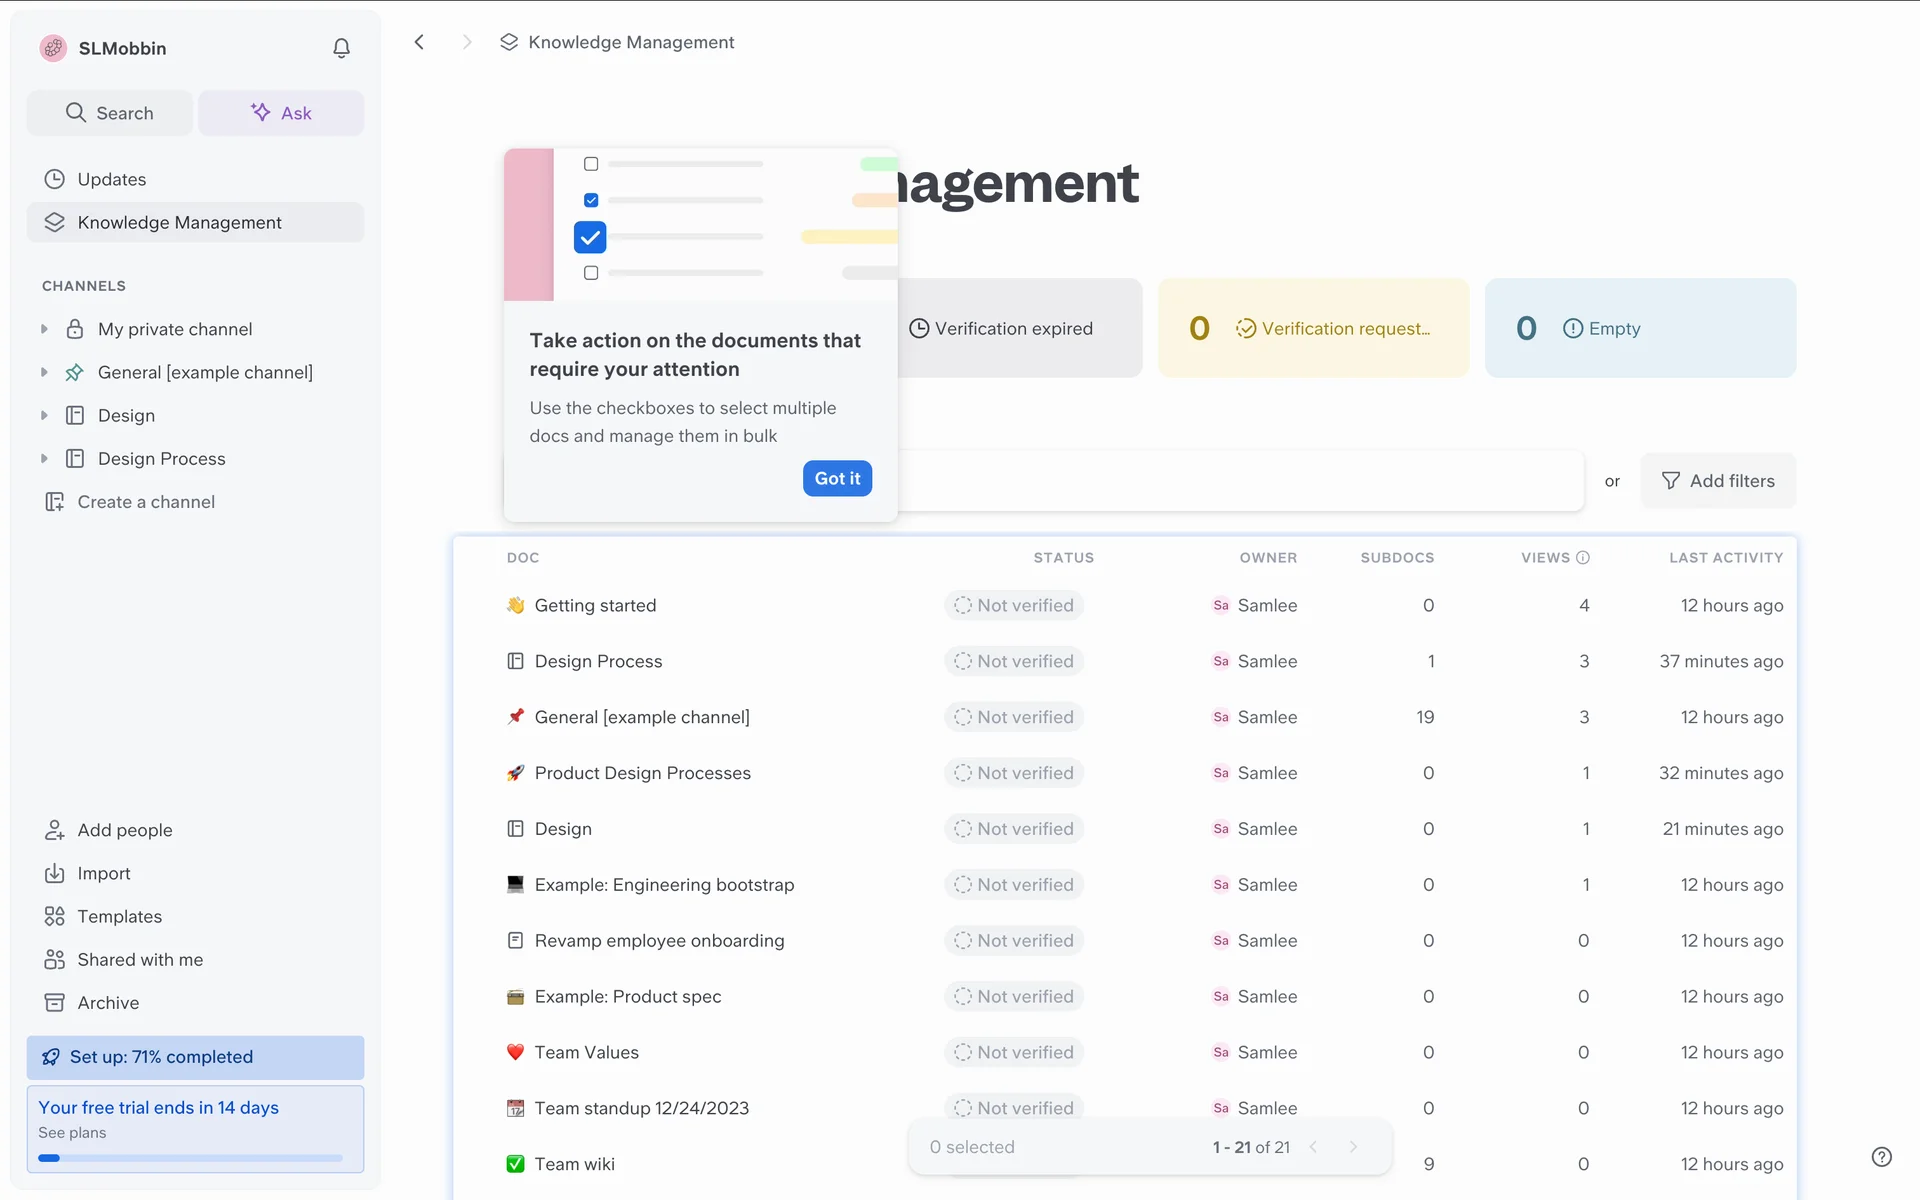Click the notifications bell icon
Image resolution: width=1920 pixels, height=1200 pixels.
point(341,48)
